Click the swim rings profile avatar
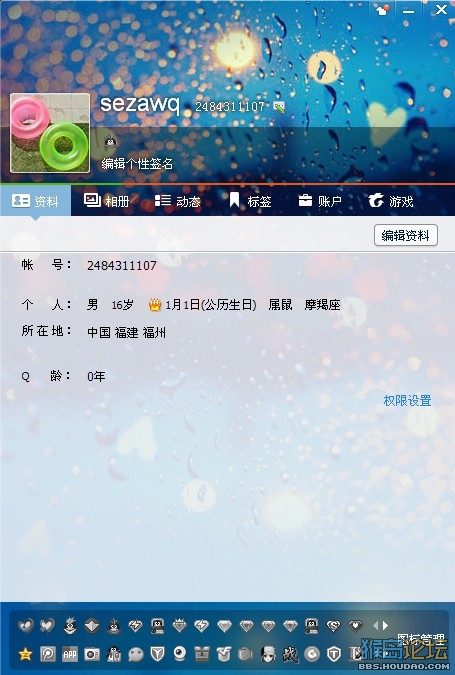Screen dimensions: 455x675 (x=50, y=133)
